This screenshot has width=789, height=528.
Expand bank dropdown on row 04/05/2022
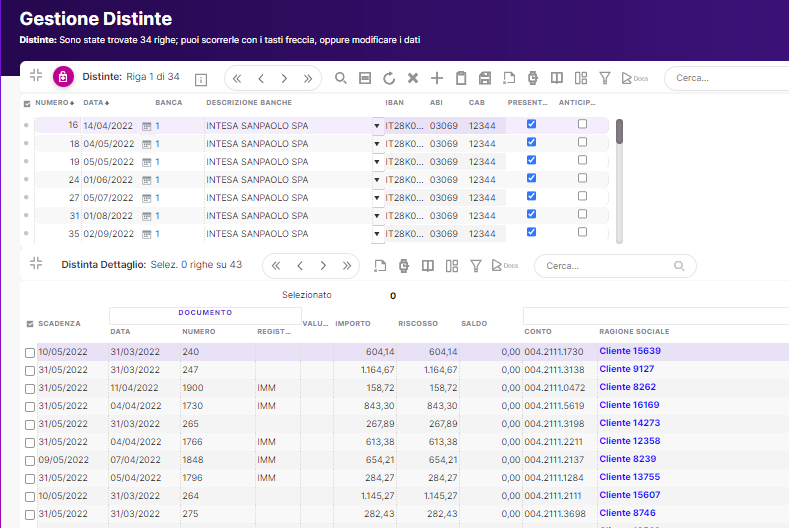tap(377, 144)
